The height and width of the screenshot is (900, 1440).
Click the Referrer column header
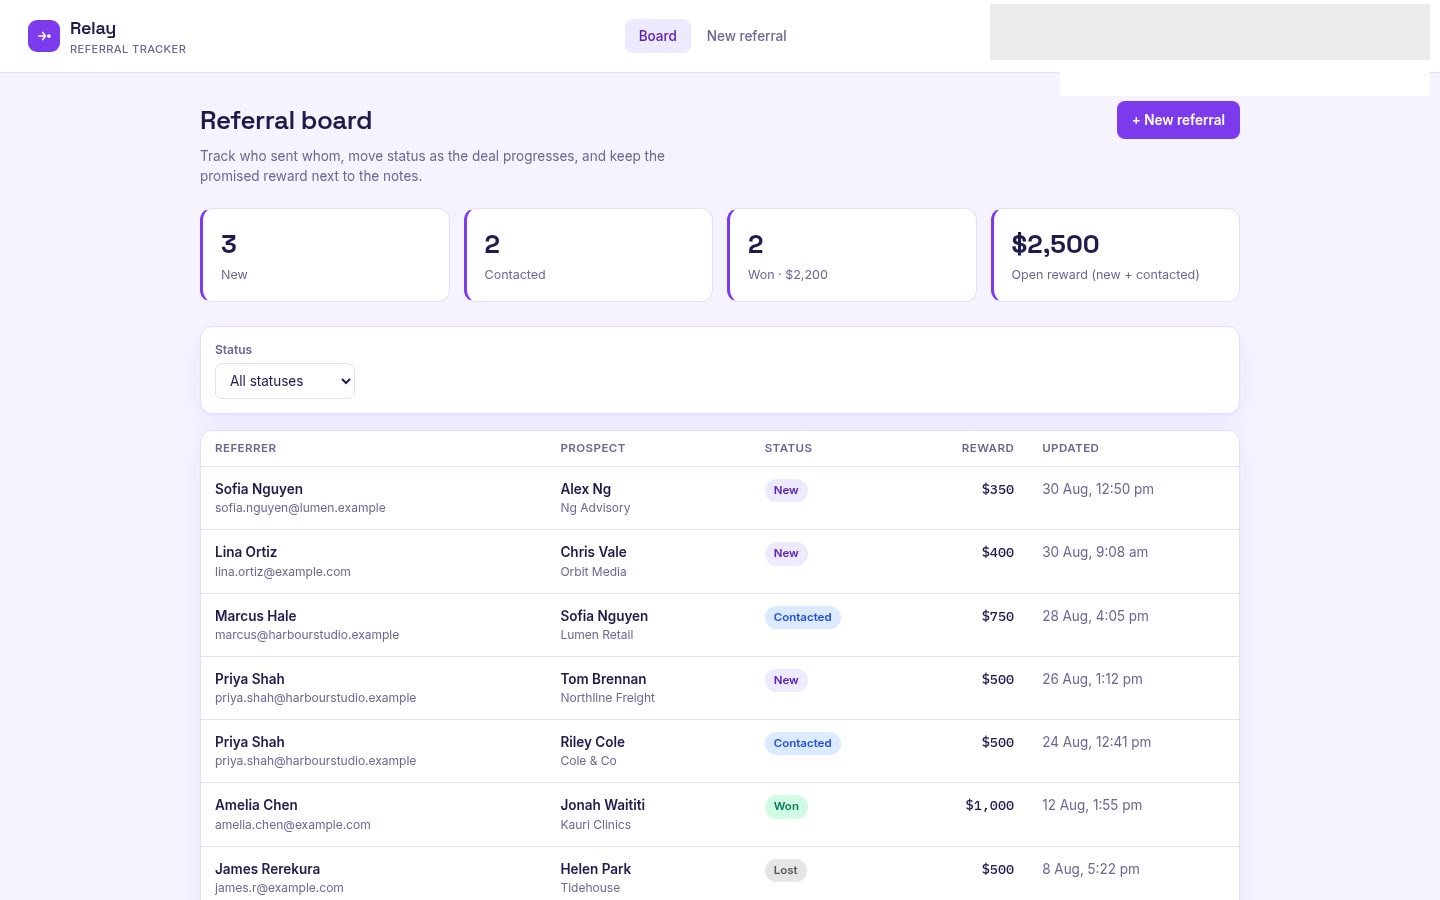point(246,448)
